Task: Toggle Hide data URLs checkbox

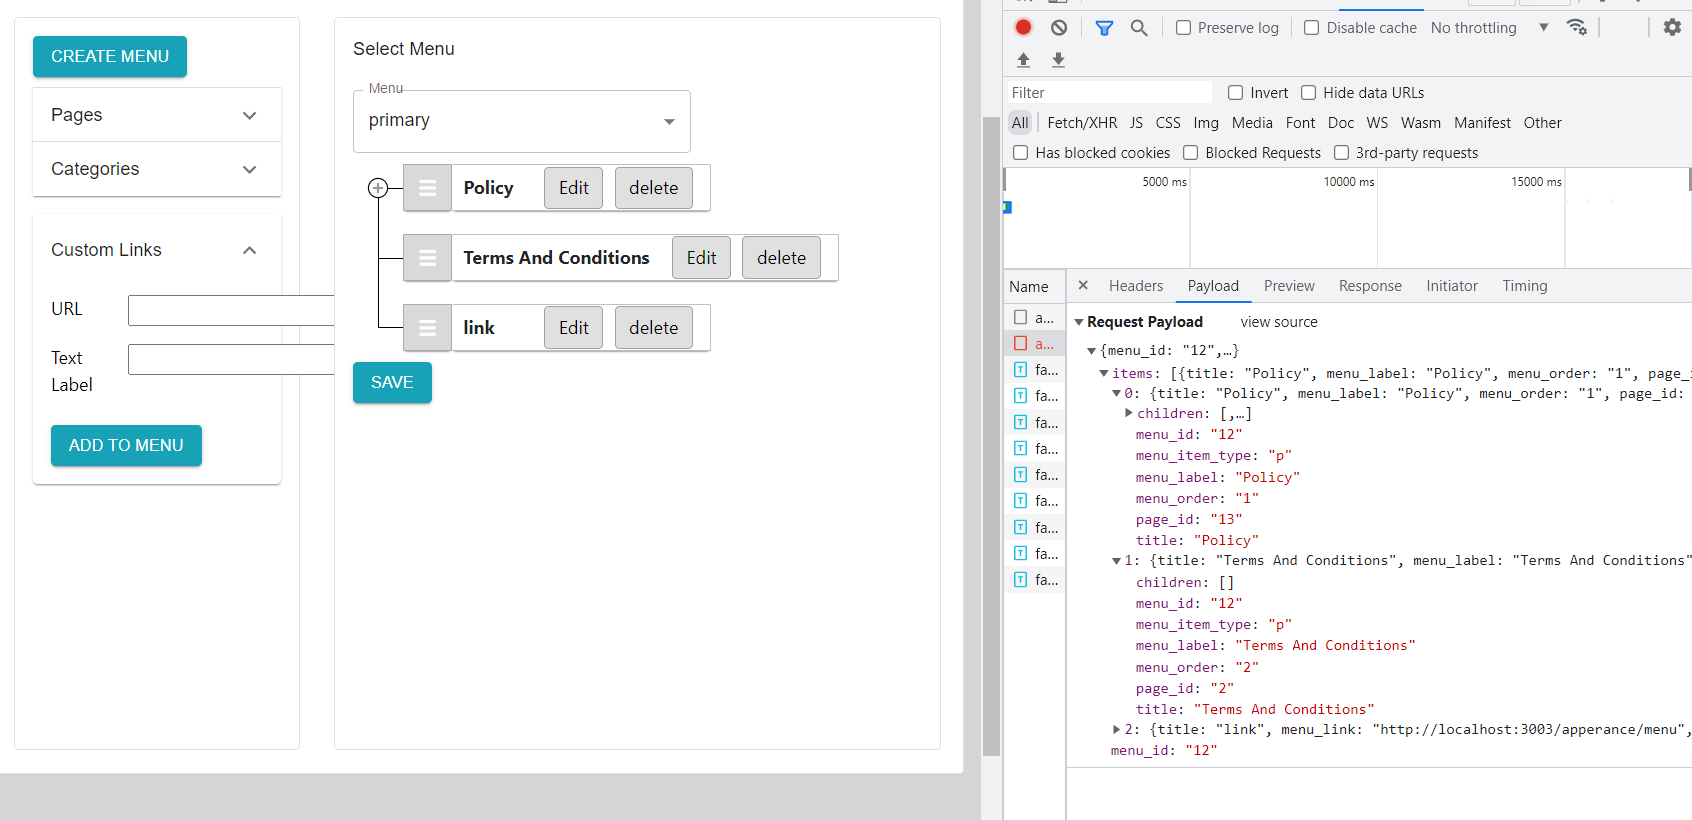Action: click(x=1308, y=93)
